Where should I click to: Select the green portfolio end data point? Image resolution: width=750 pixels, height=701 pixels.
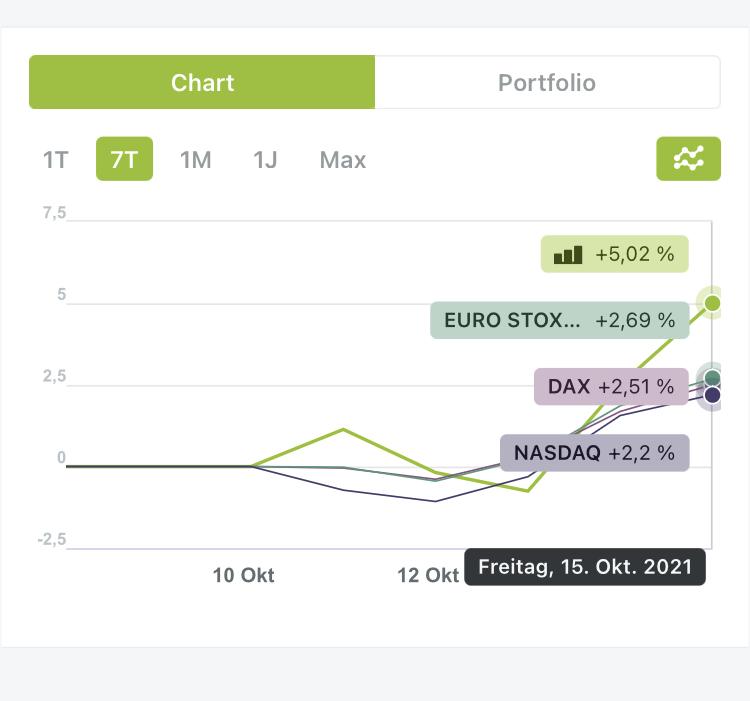point(712,302)
